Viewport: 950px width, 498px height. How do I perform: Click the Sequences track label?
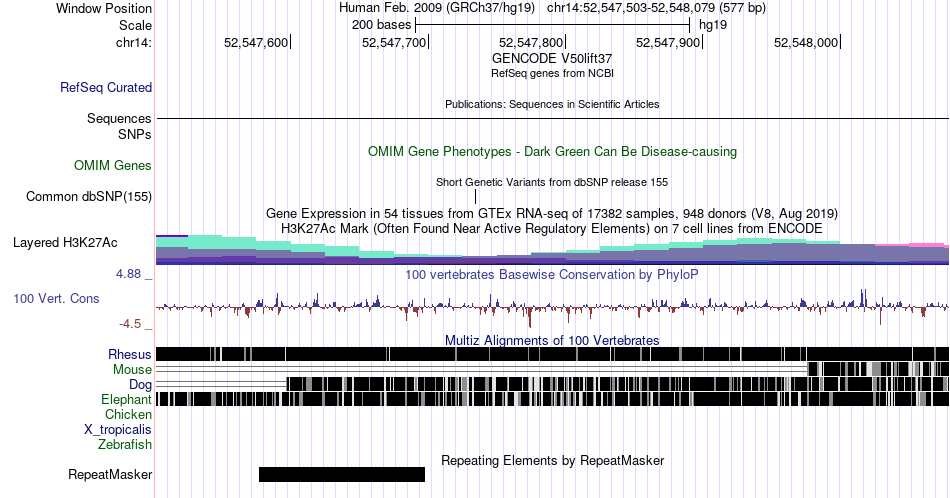click(x=119, y=118)
